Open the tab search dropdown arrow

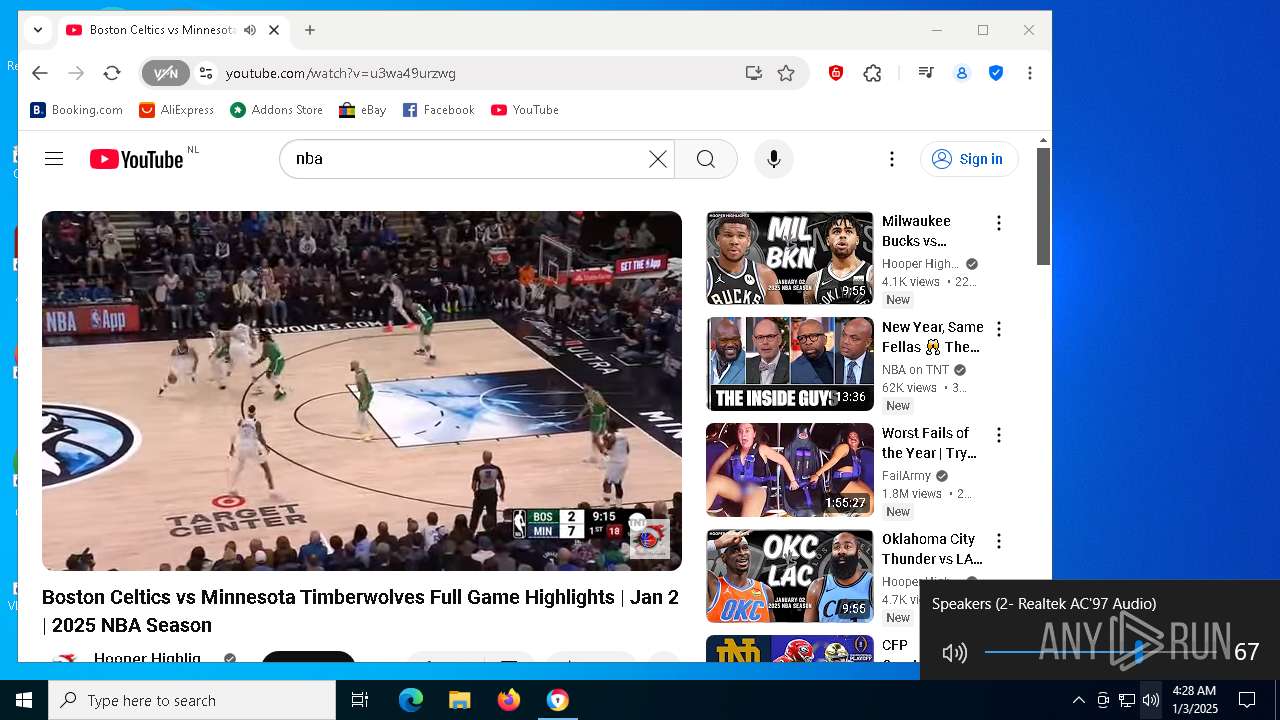pyautogui.click(x=37, y=30)
